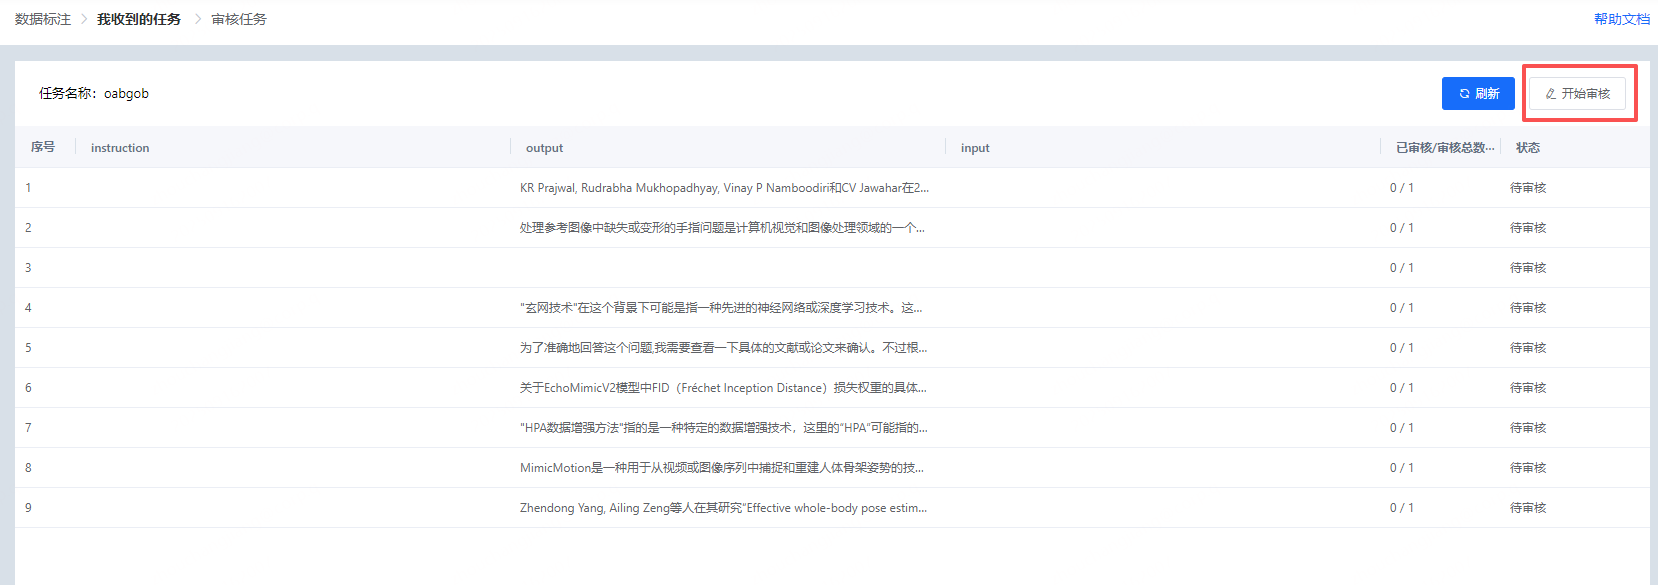
Task: Open the 帮助文档 help link
Action: (x=1622, y=19)
